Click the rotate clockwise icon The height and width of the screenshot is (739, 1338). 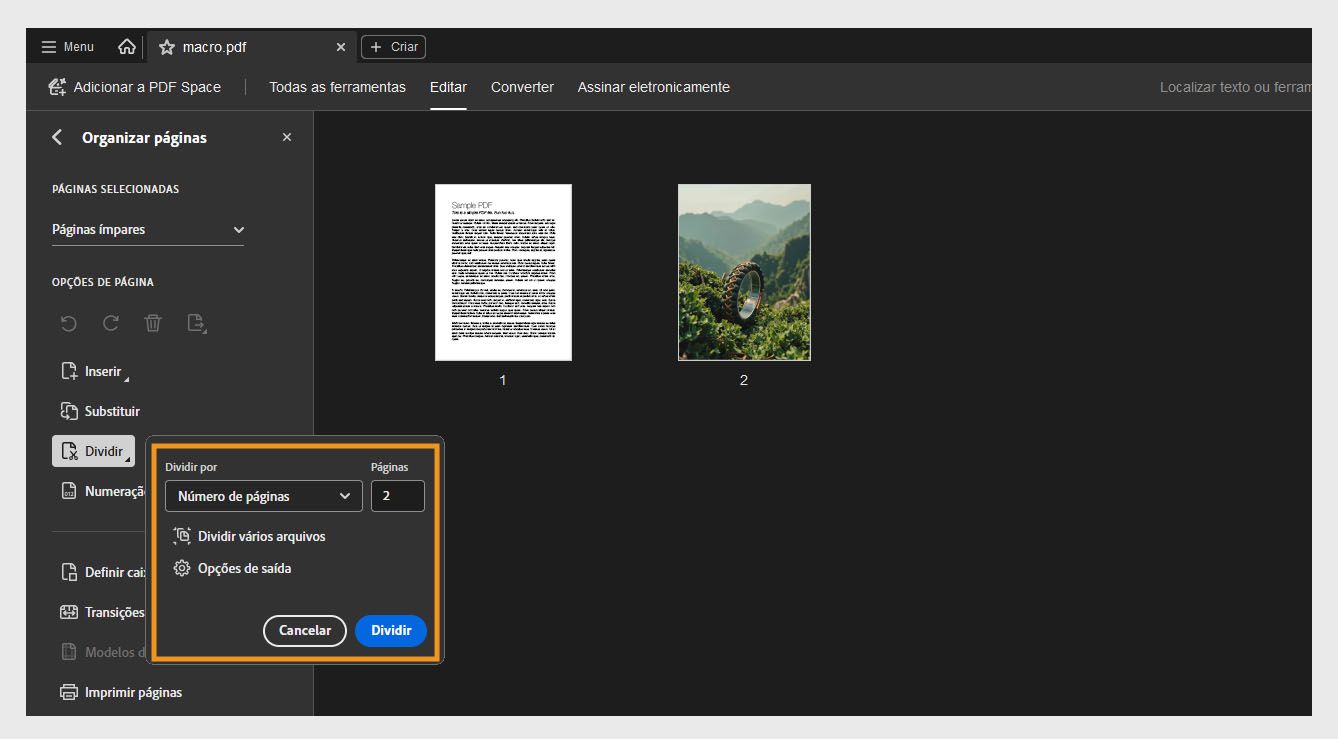pyautogui.click(x=110, y=323)
